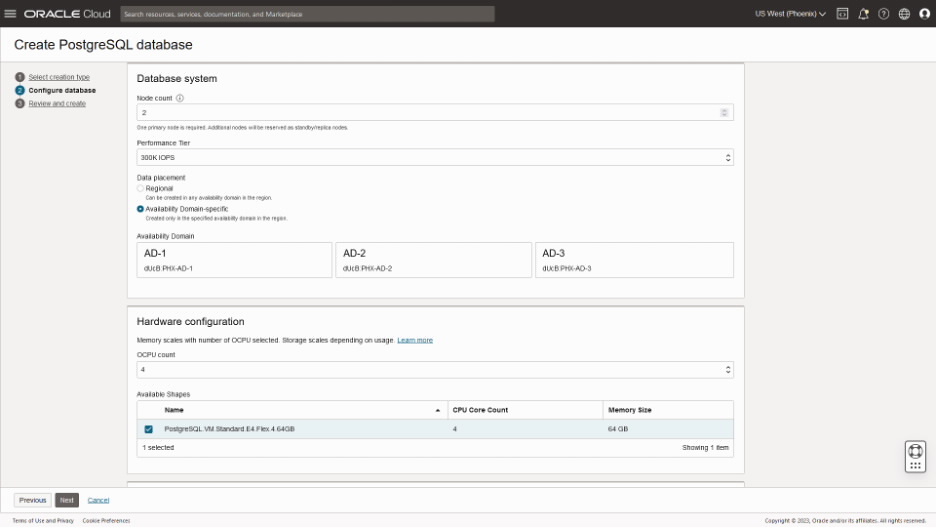Open the help question mark icon
936x528 pixels.
click(x=883, y=14)
